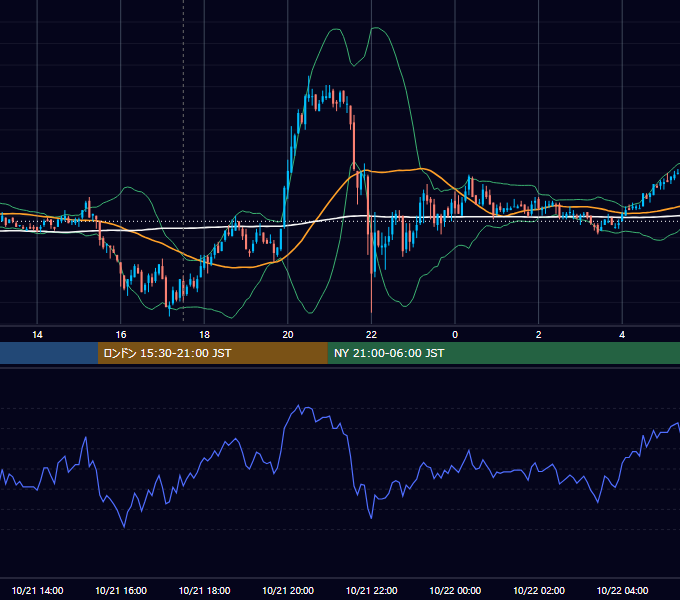This screenshot has width=680, height=600.
Task: Click the upper time axis label 0
Action: pyautogui.click(x=455, y=335)
